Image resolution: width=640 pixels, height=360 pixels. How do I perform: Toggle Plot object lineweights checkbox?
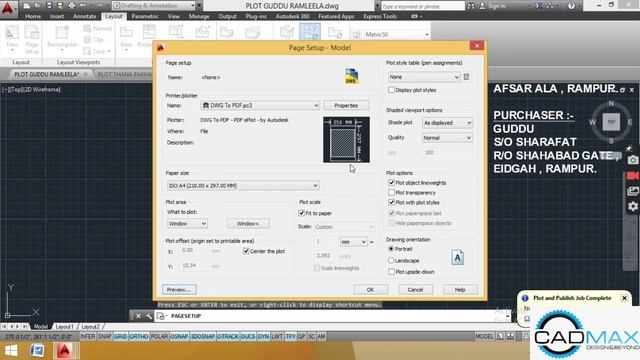391,182
